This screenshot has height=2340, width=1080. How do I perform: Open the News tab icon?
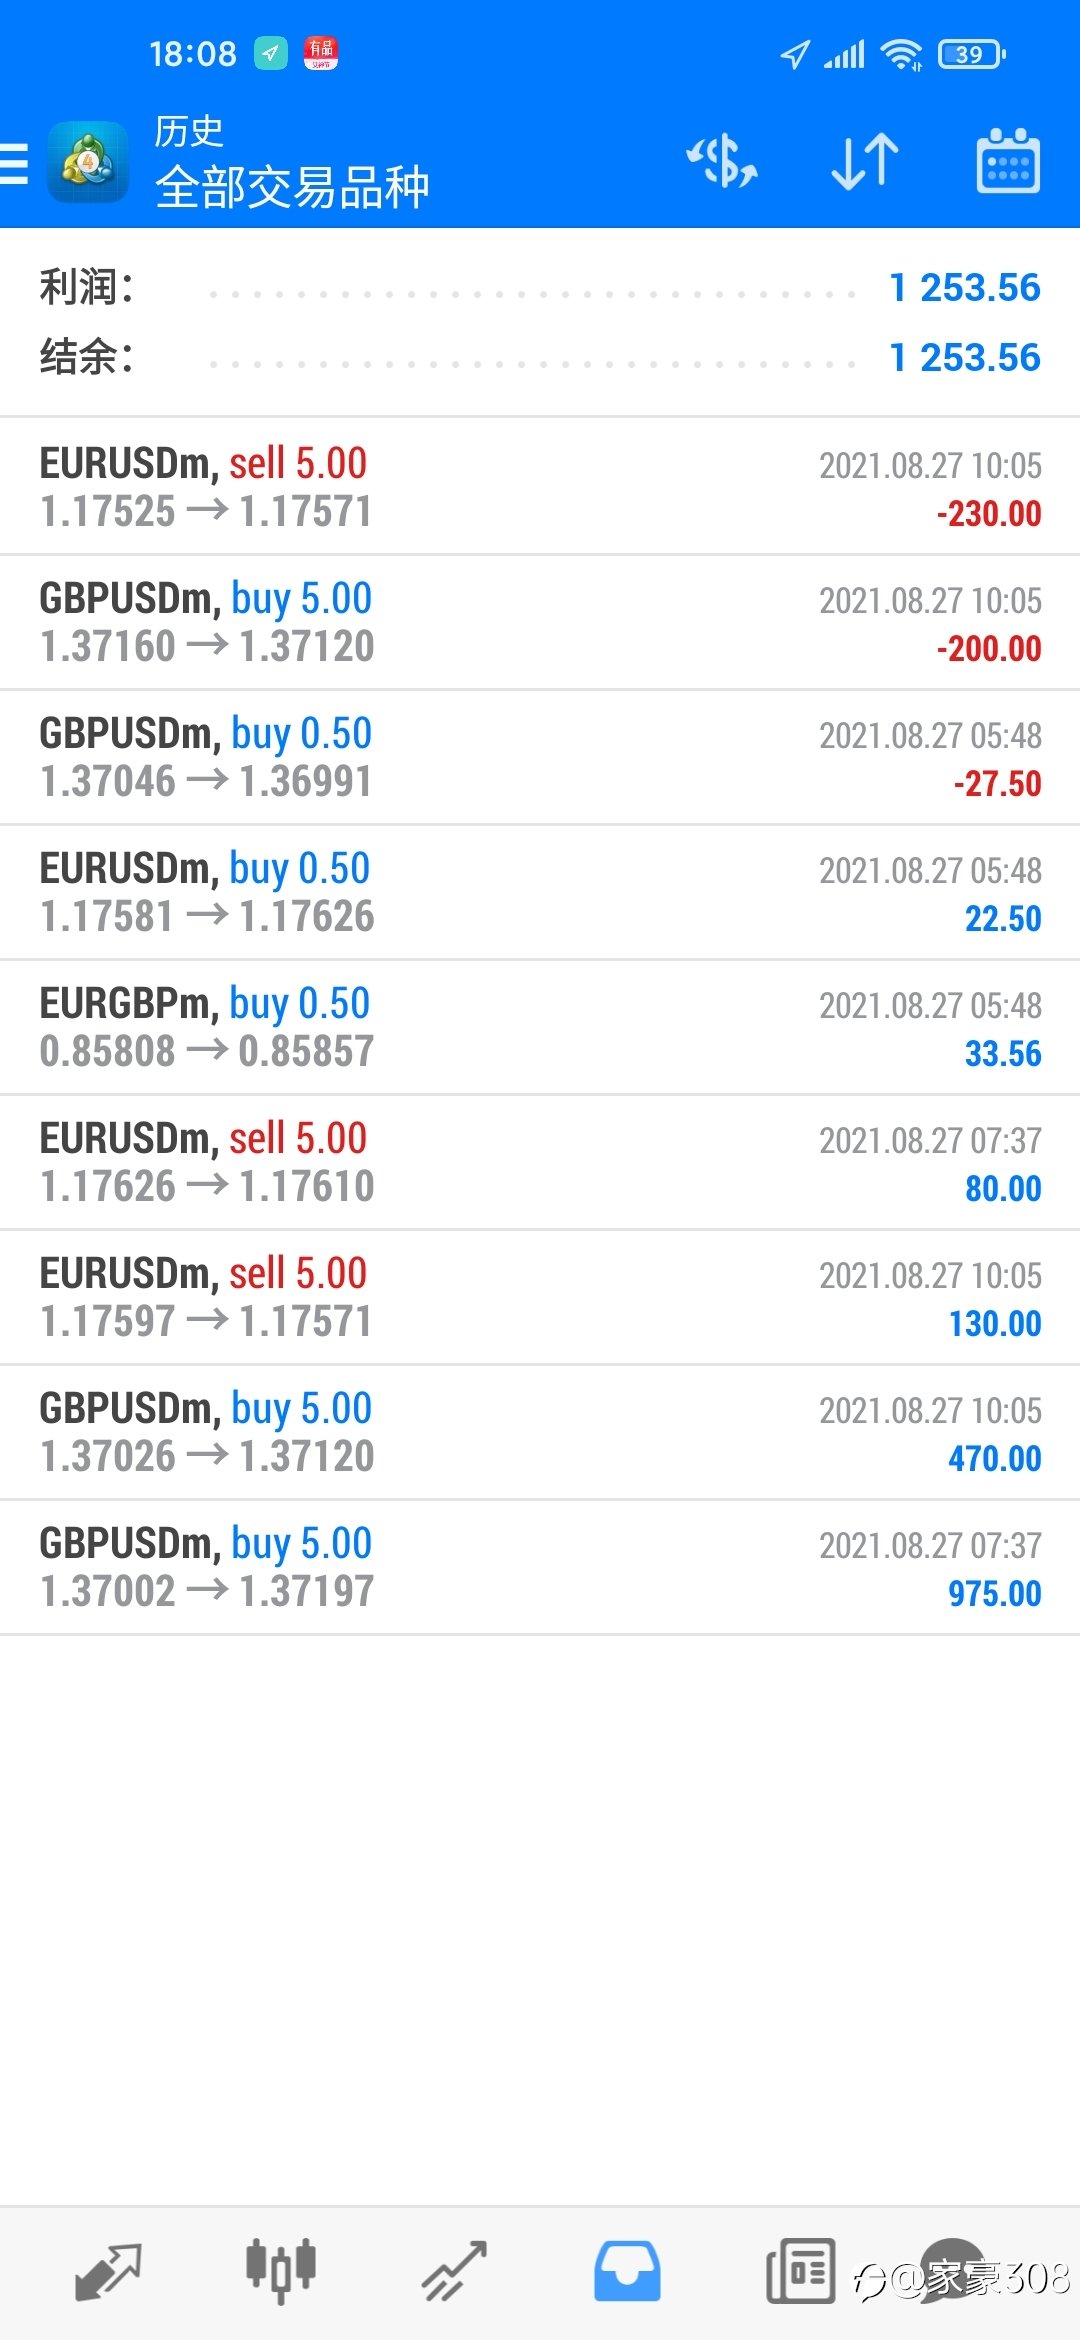point(800,2271)
